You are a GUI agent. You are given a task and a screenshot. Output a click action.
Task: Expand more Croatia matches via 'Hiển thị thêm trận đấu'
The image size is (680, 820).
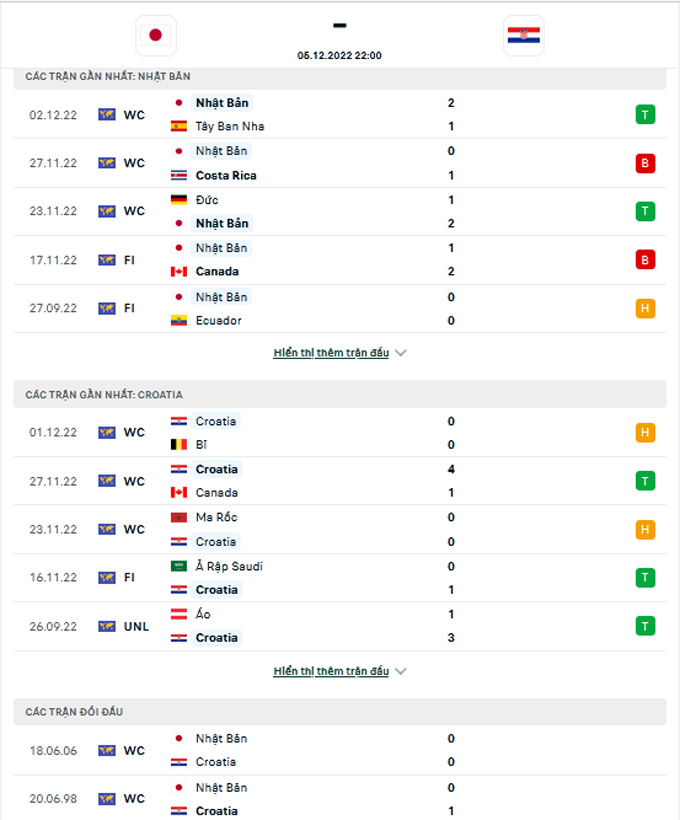331,671
